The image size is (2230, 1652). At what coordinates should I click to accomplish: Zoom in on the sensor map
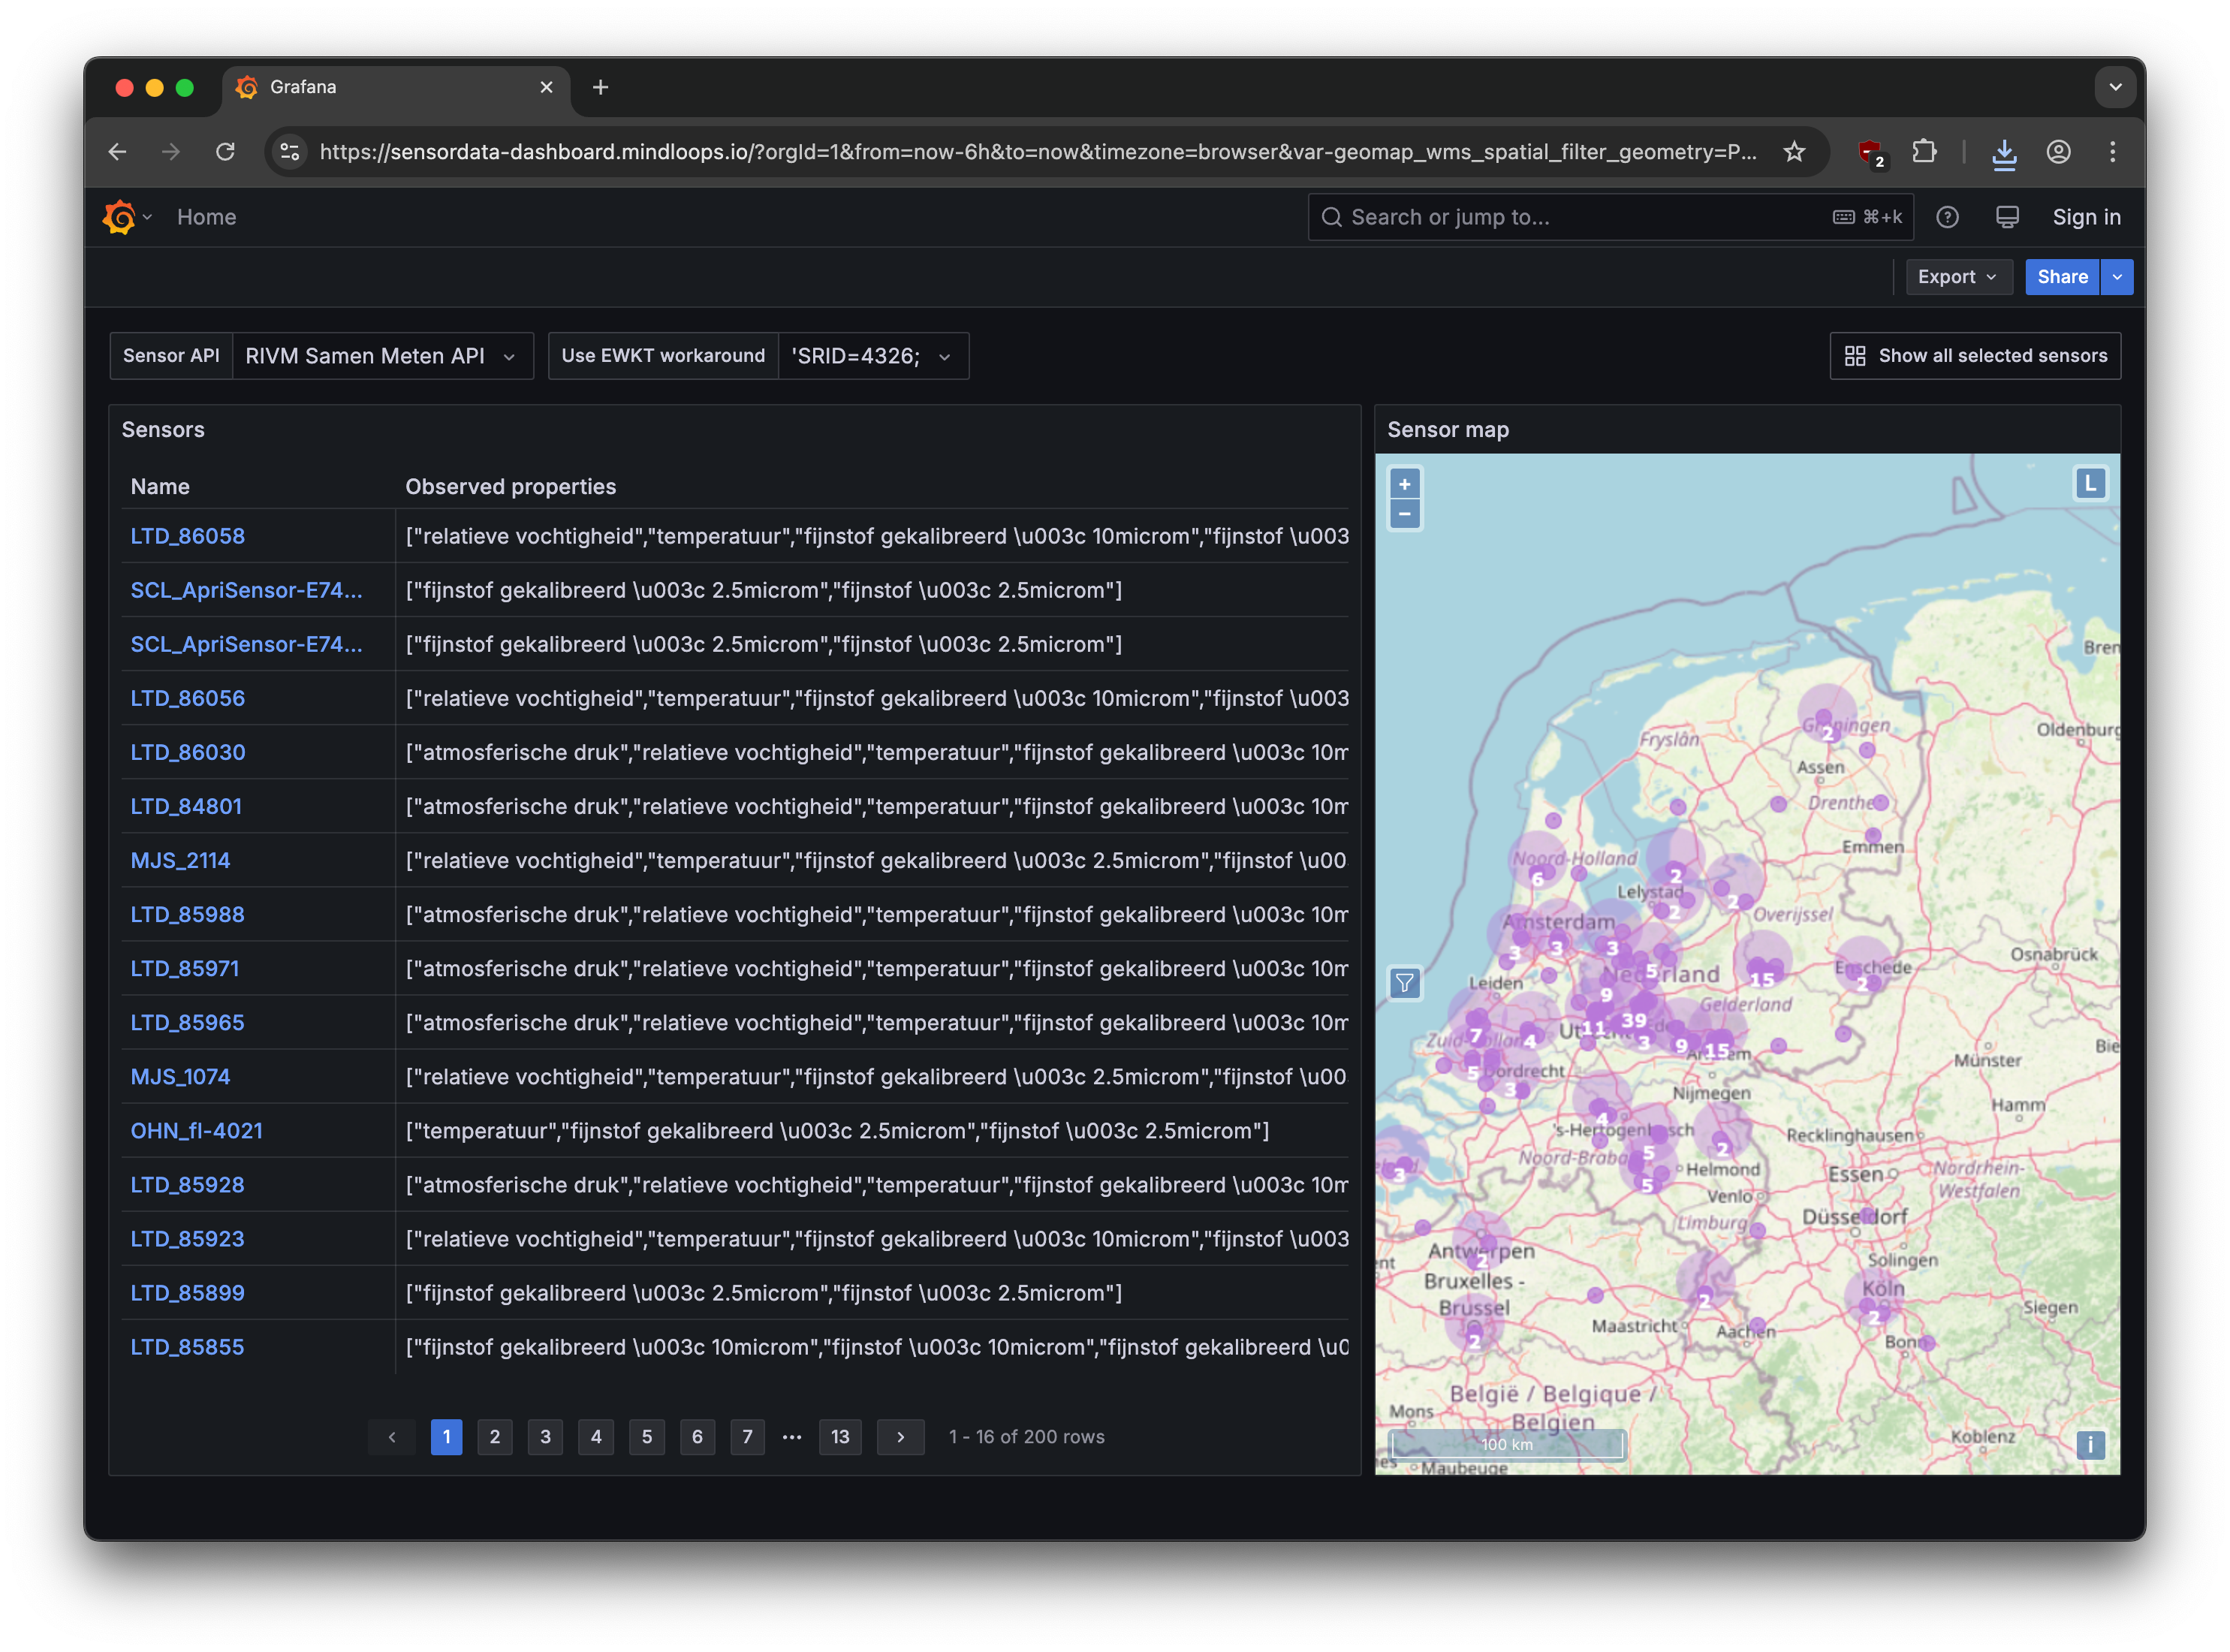point(1404,484)
